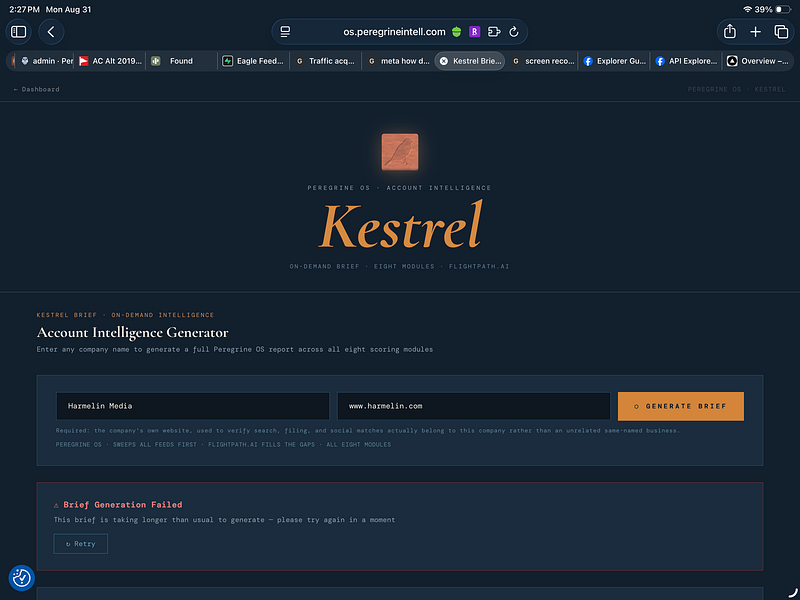
Task: Switch to the meta how d tab
Action: point(398,61)
